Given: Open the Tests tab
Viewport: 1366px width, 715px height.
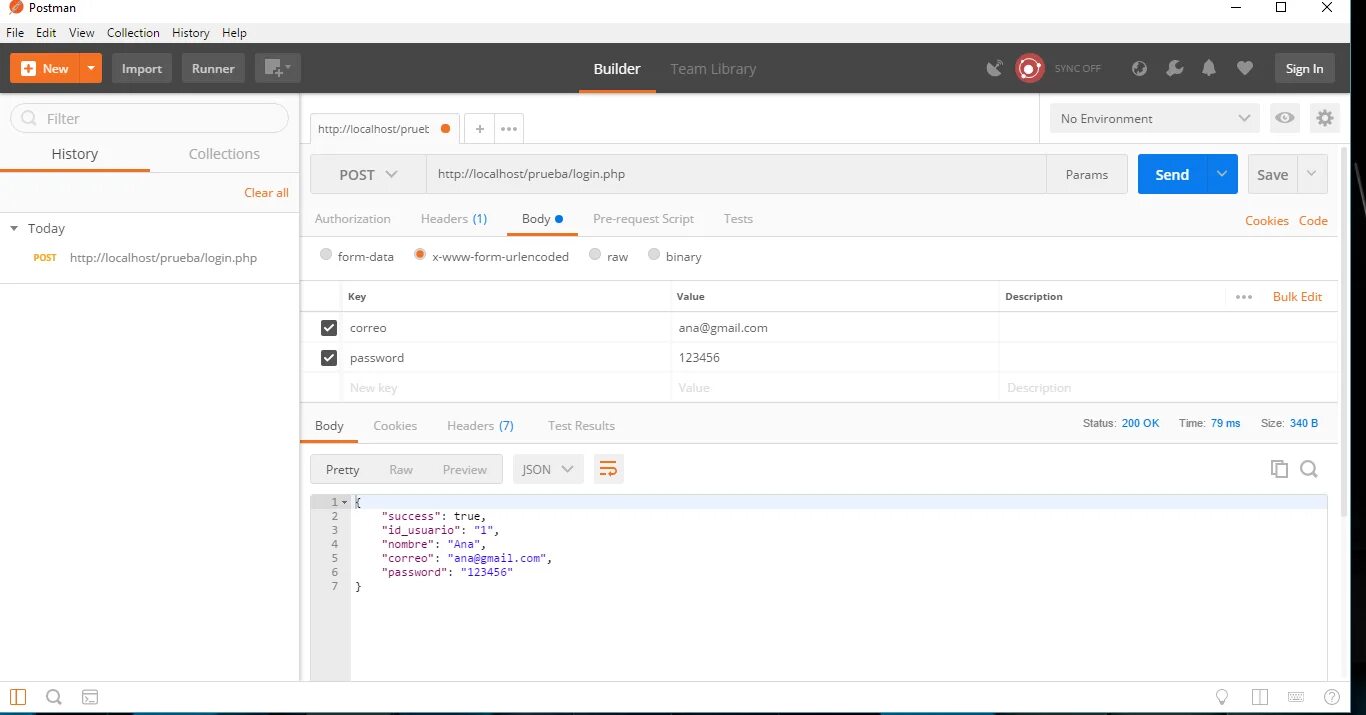Looking at the screenshot, I should pos(738,219).
